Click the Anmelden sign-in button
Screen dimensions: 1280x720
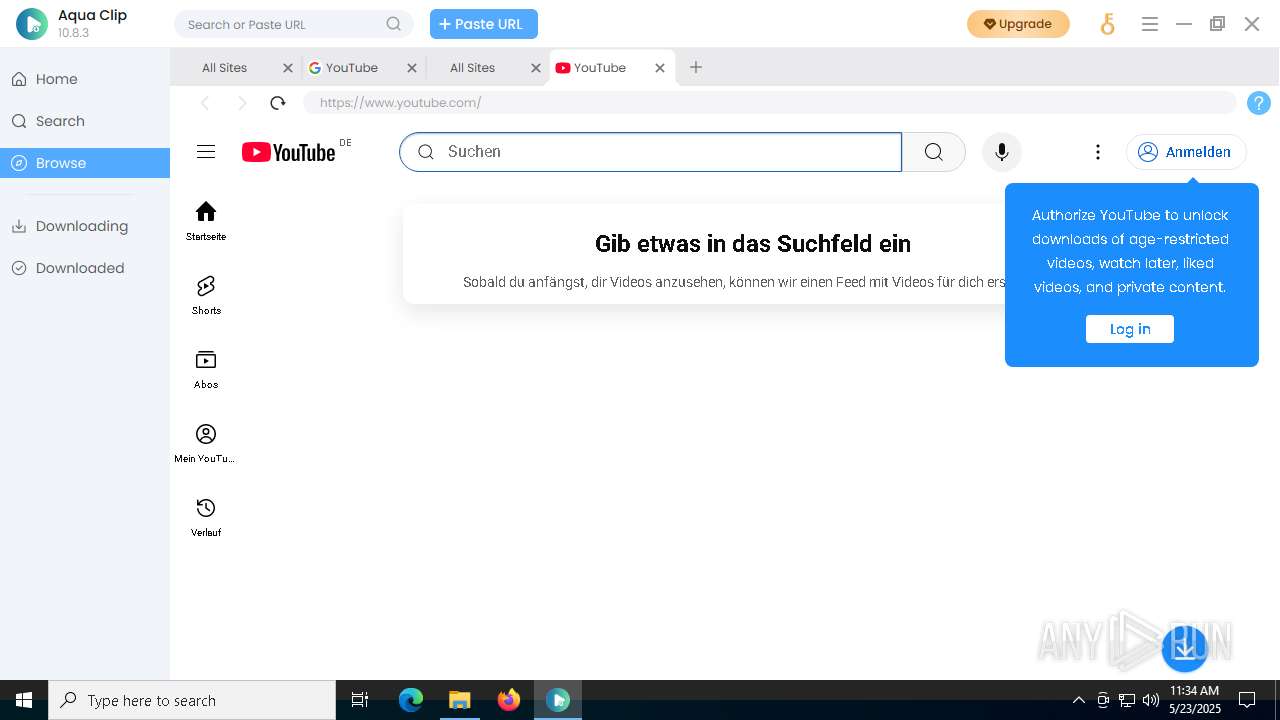[1186, 152]
